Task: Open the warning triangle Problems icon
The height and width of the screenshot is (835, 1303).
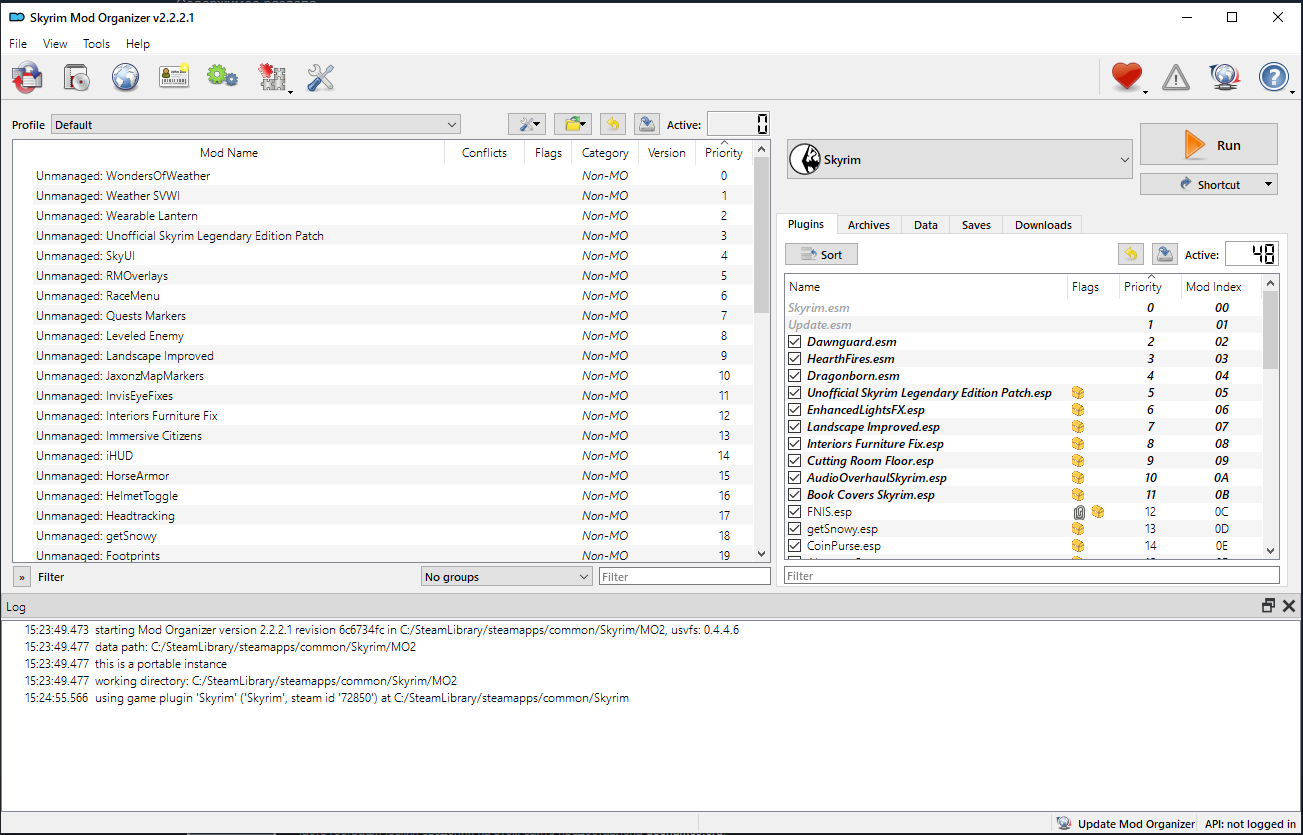Action: pos(1176,77)
